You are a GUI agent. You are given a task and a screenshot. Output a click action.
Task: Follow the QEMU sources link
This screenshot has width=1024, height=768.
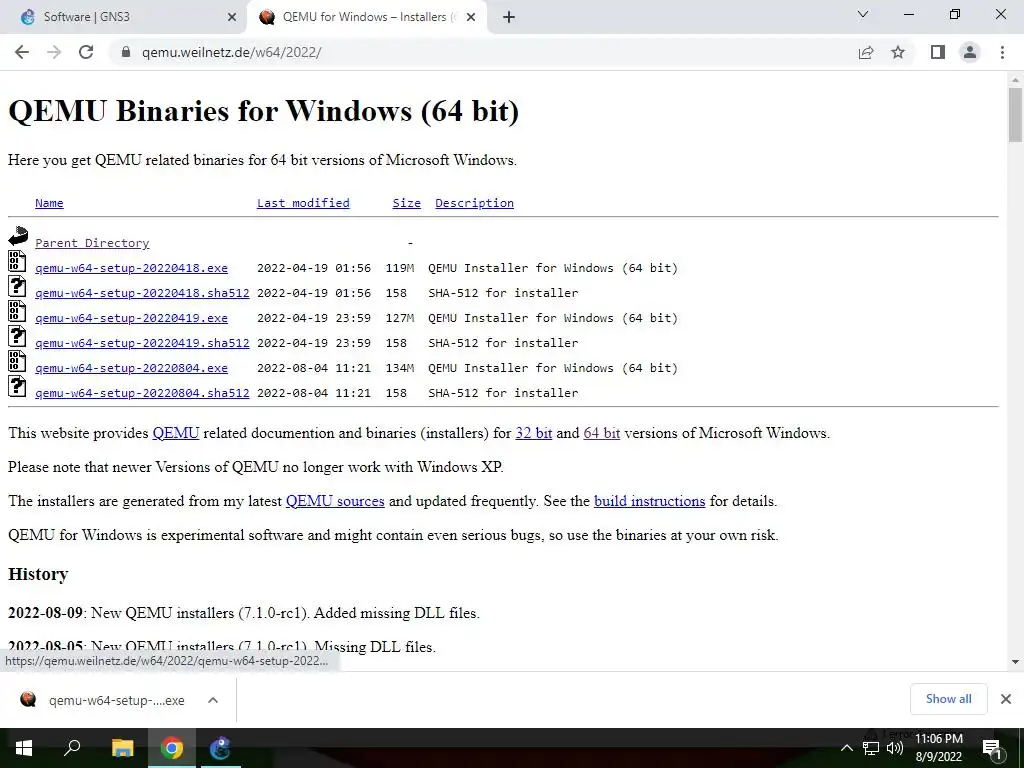click(x=335, y=501)
